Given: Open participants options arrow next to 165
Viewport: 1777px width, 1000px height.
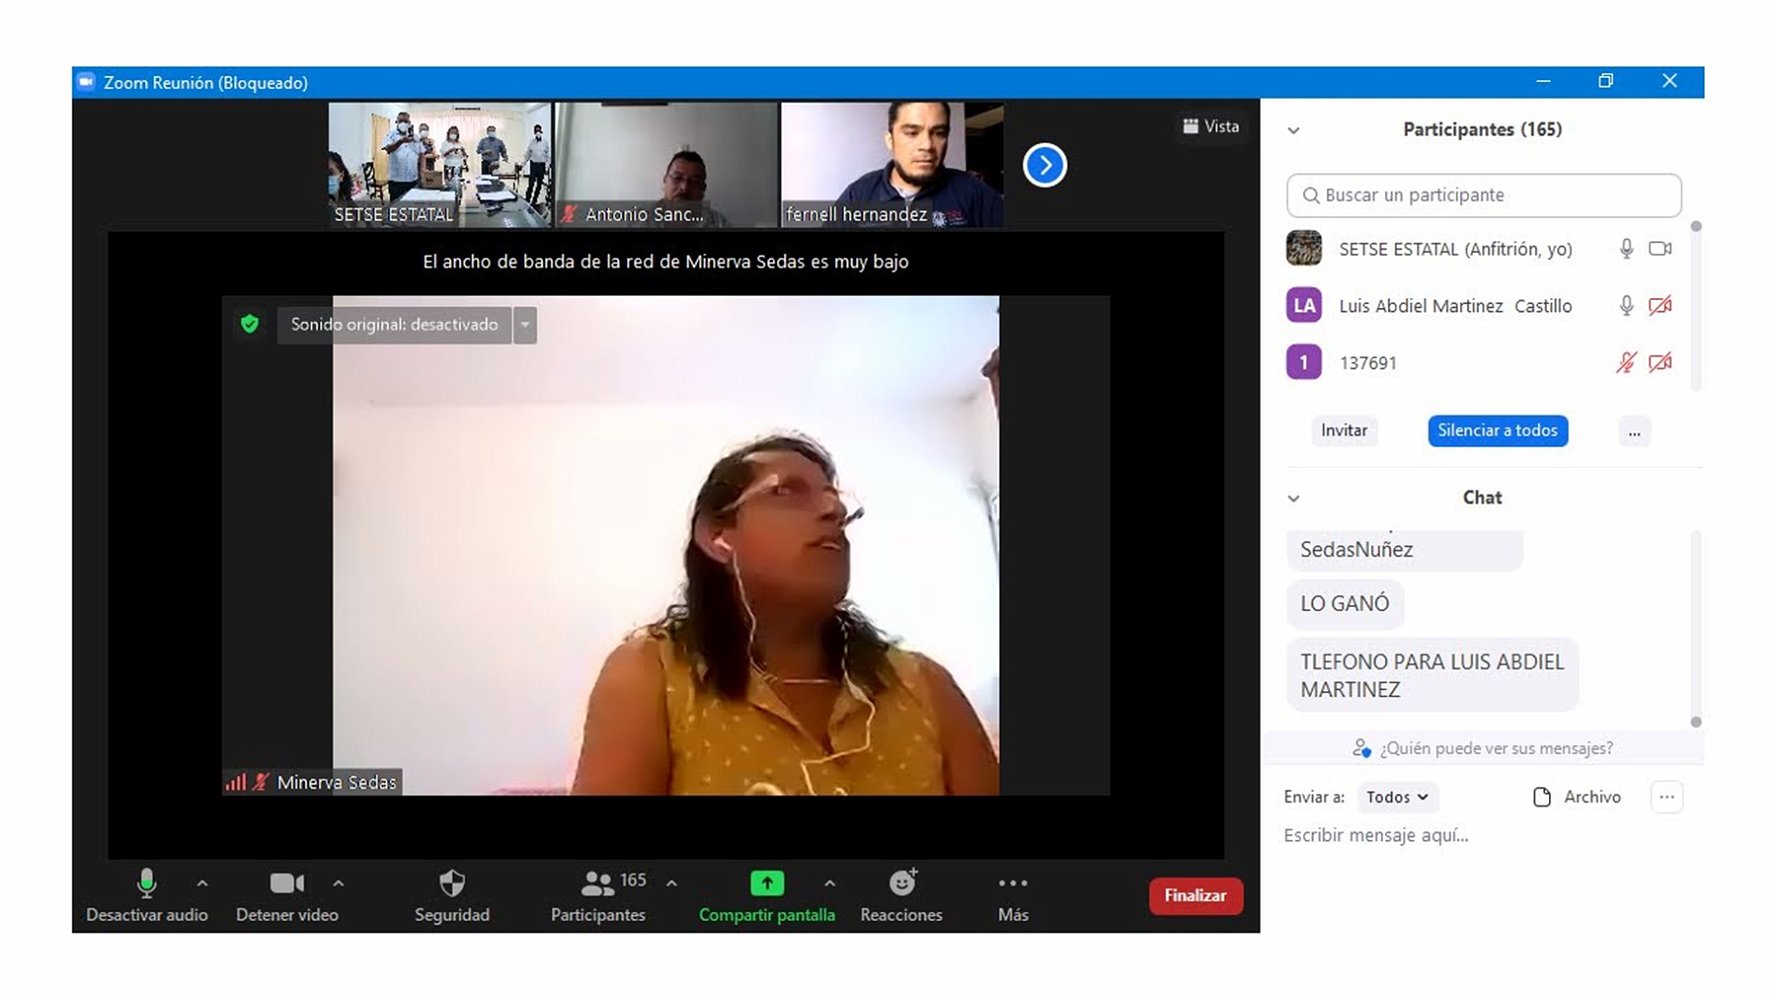Looking at the screenshot, I should coord(671,884).
